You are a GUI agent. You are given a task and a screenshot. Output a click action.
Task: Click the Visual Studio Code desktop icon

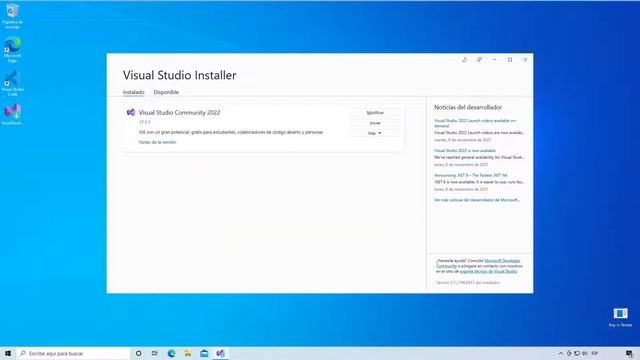(x=12, y=83)
